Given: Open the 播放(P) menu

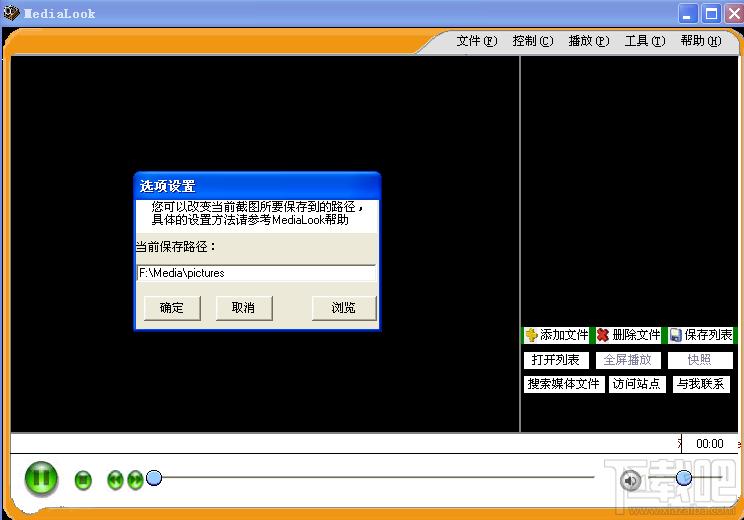Looking at the screenshot, I should coord(589,41).
